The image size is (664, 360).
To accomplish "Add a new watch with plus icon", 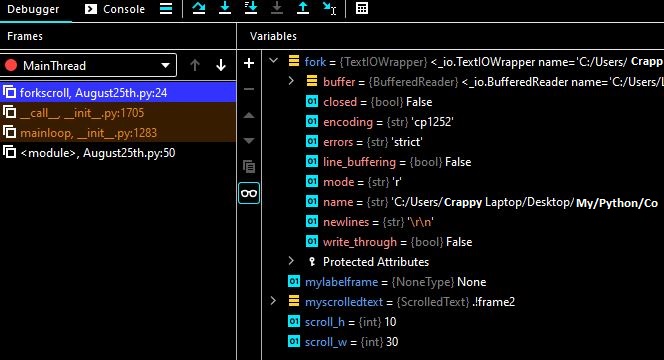I will coord(249,63).
